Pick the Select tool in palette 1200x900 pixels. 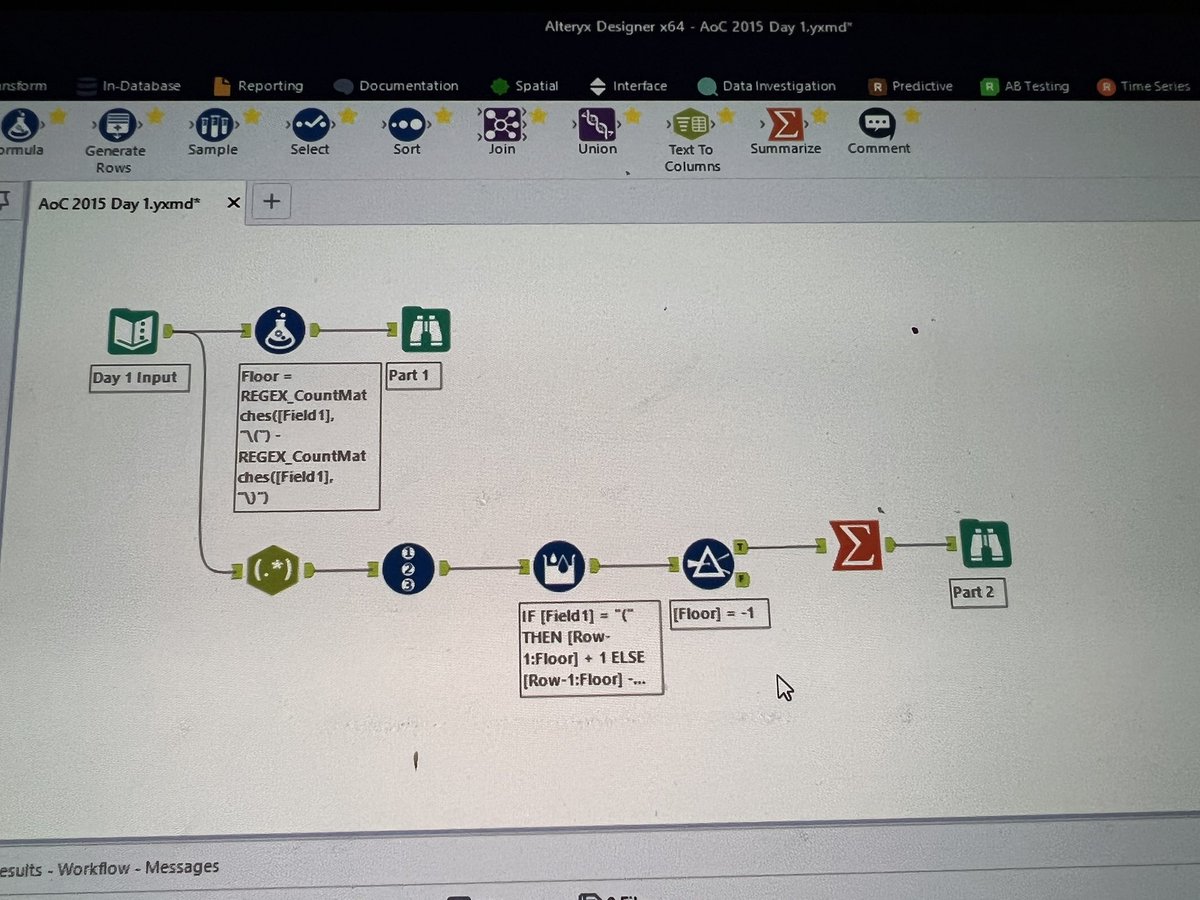point(309,133)
